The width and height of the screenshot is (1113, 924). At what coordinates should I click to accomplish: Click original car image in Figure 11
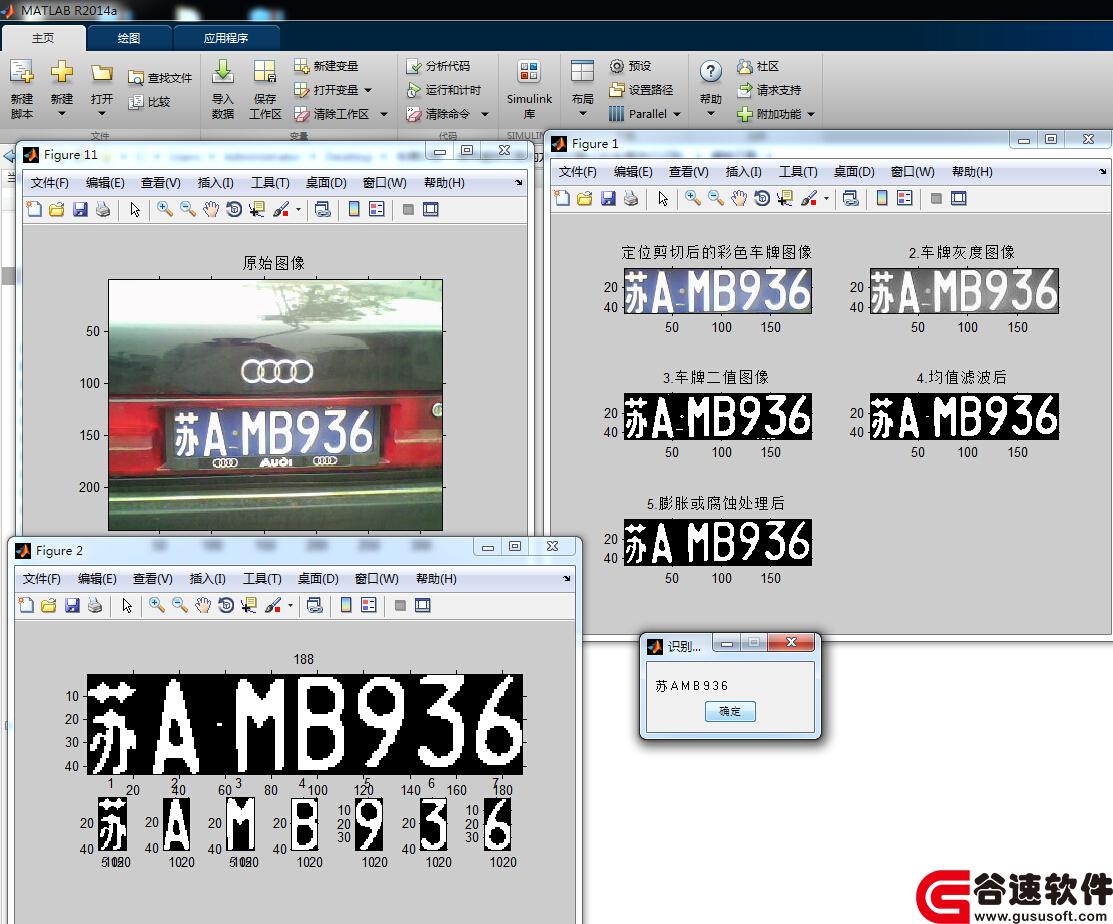(275, 405)
